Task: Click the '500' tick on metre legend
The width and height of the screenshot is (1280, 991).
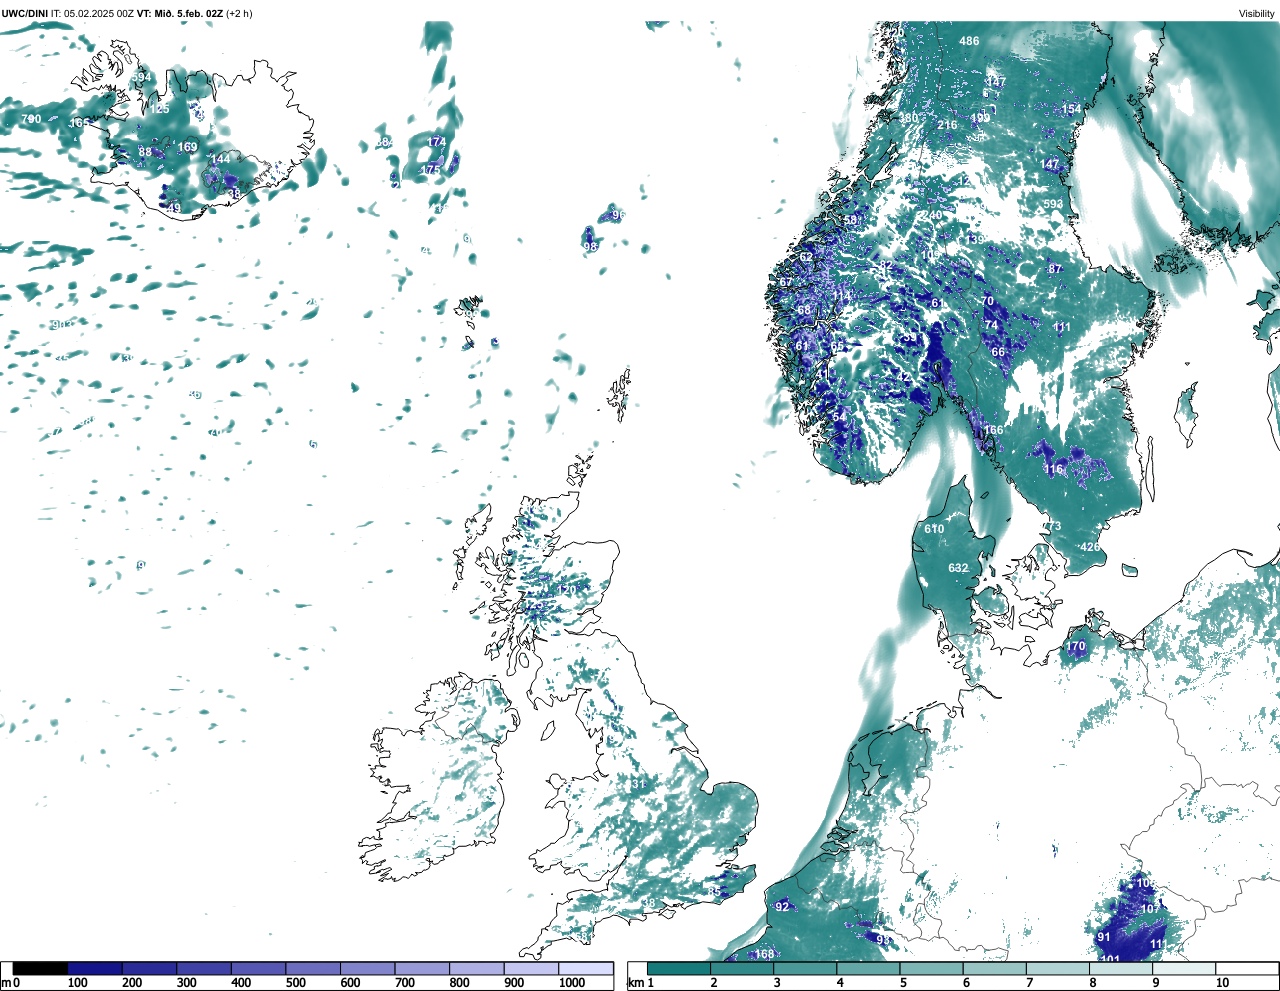Action: 296,984
